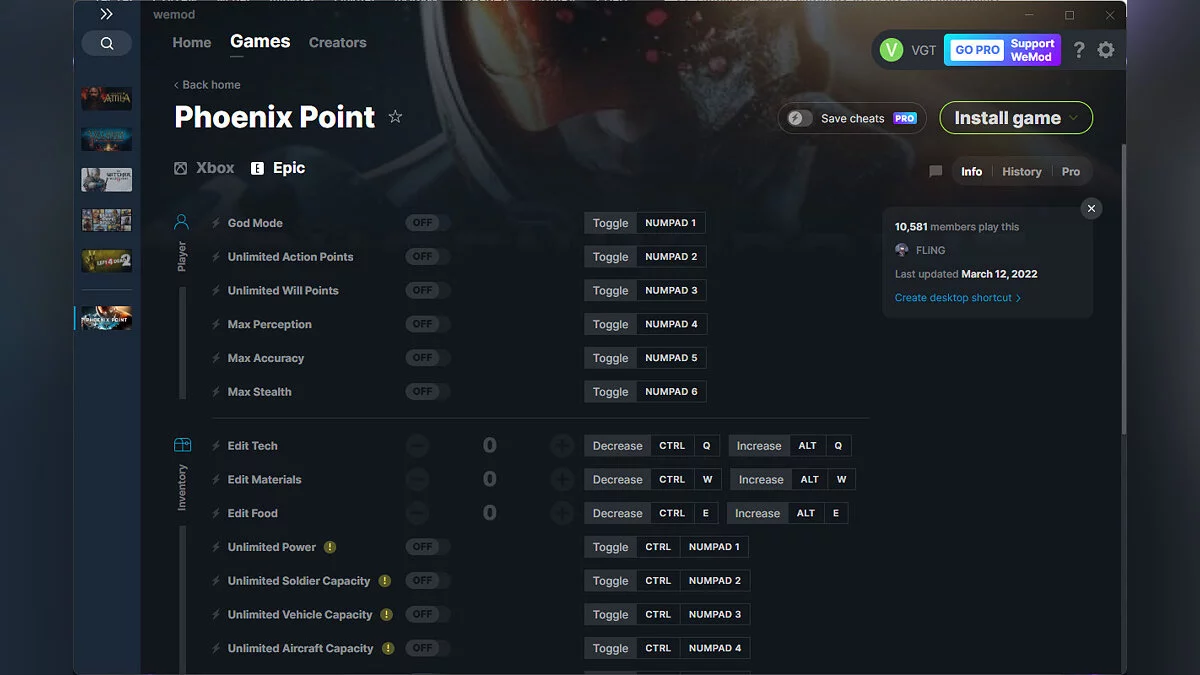1200x675 pixels.
Task: Close the info panel with X icon
Action: tap(1091, 208)
